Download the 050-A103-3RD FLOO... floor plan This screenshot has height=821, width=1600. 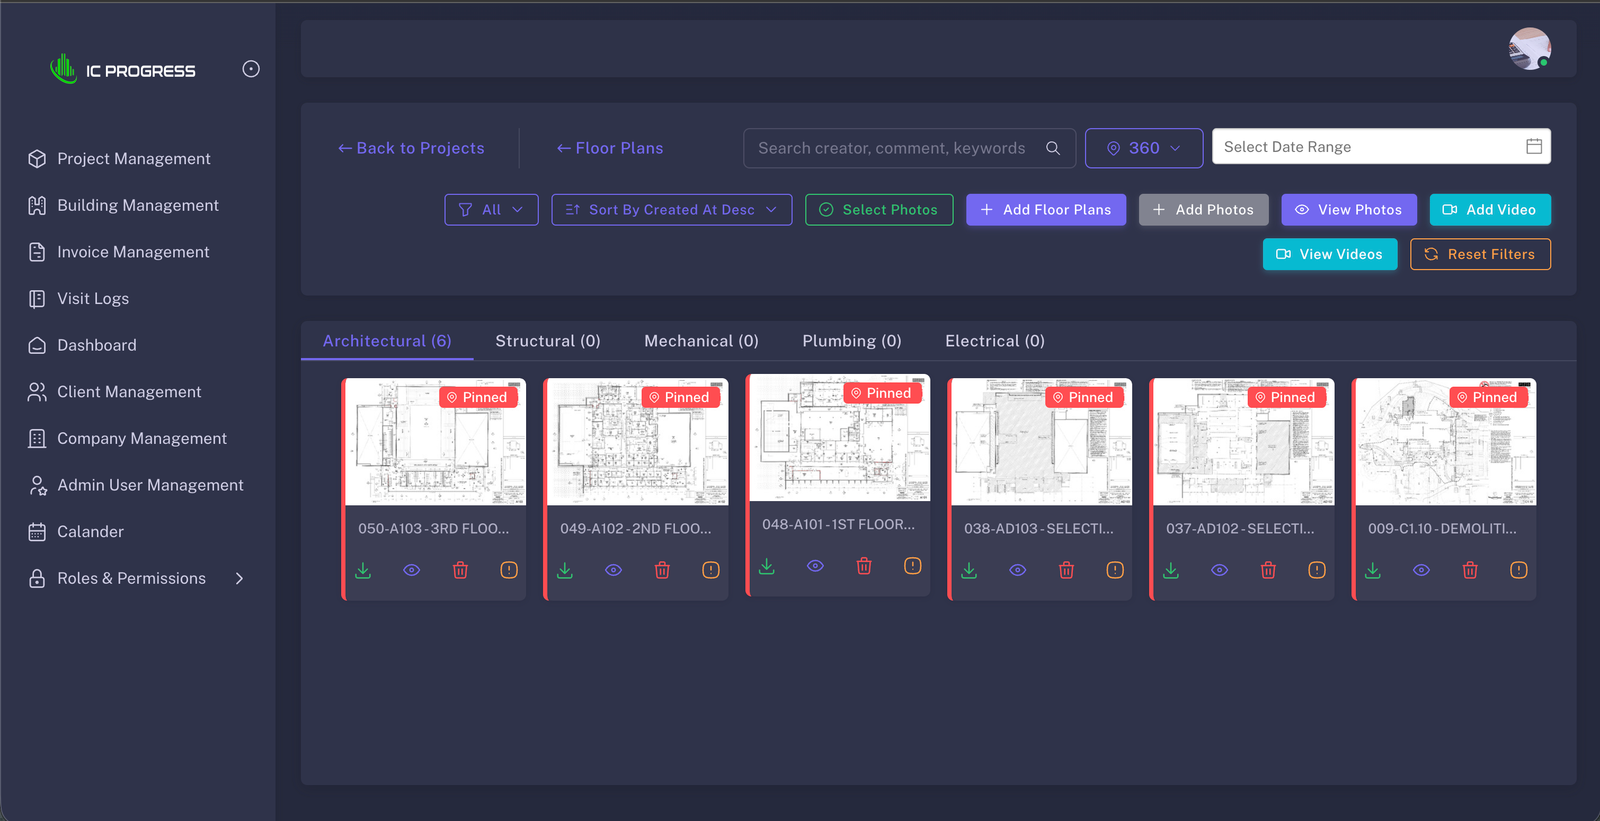coord(363,570)
